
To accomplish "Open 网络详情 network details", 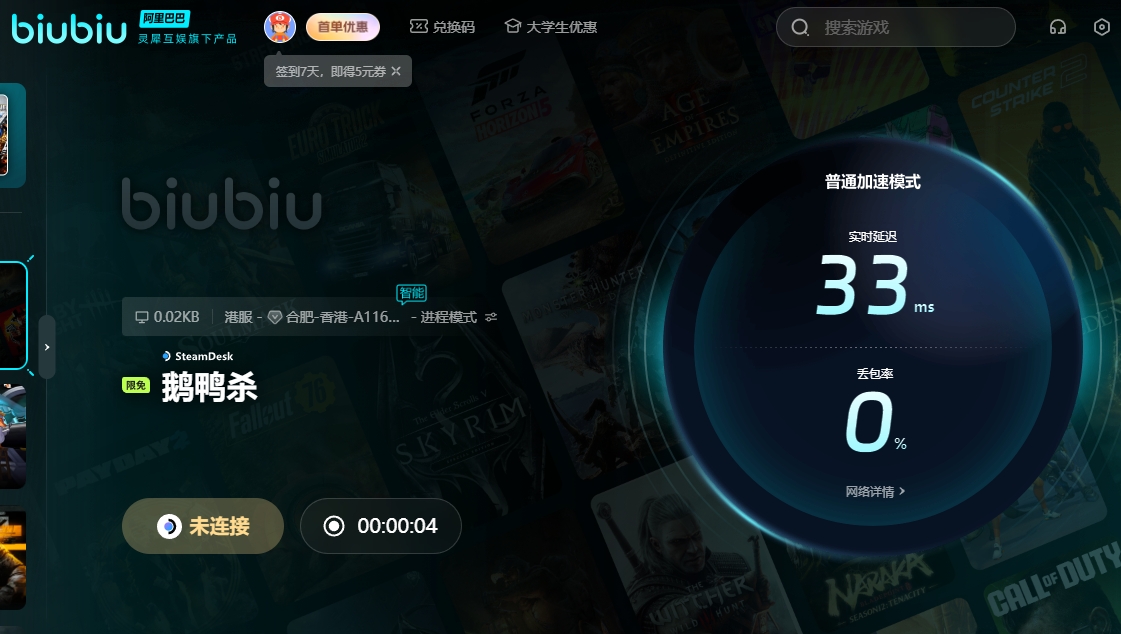I will (875, 492).
